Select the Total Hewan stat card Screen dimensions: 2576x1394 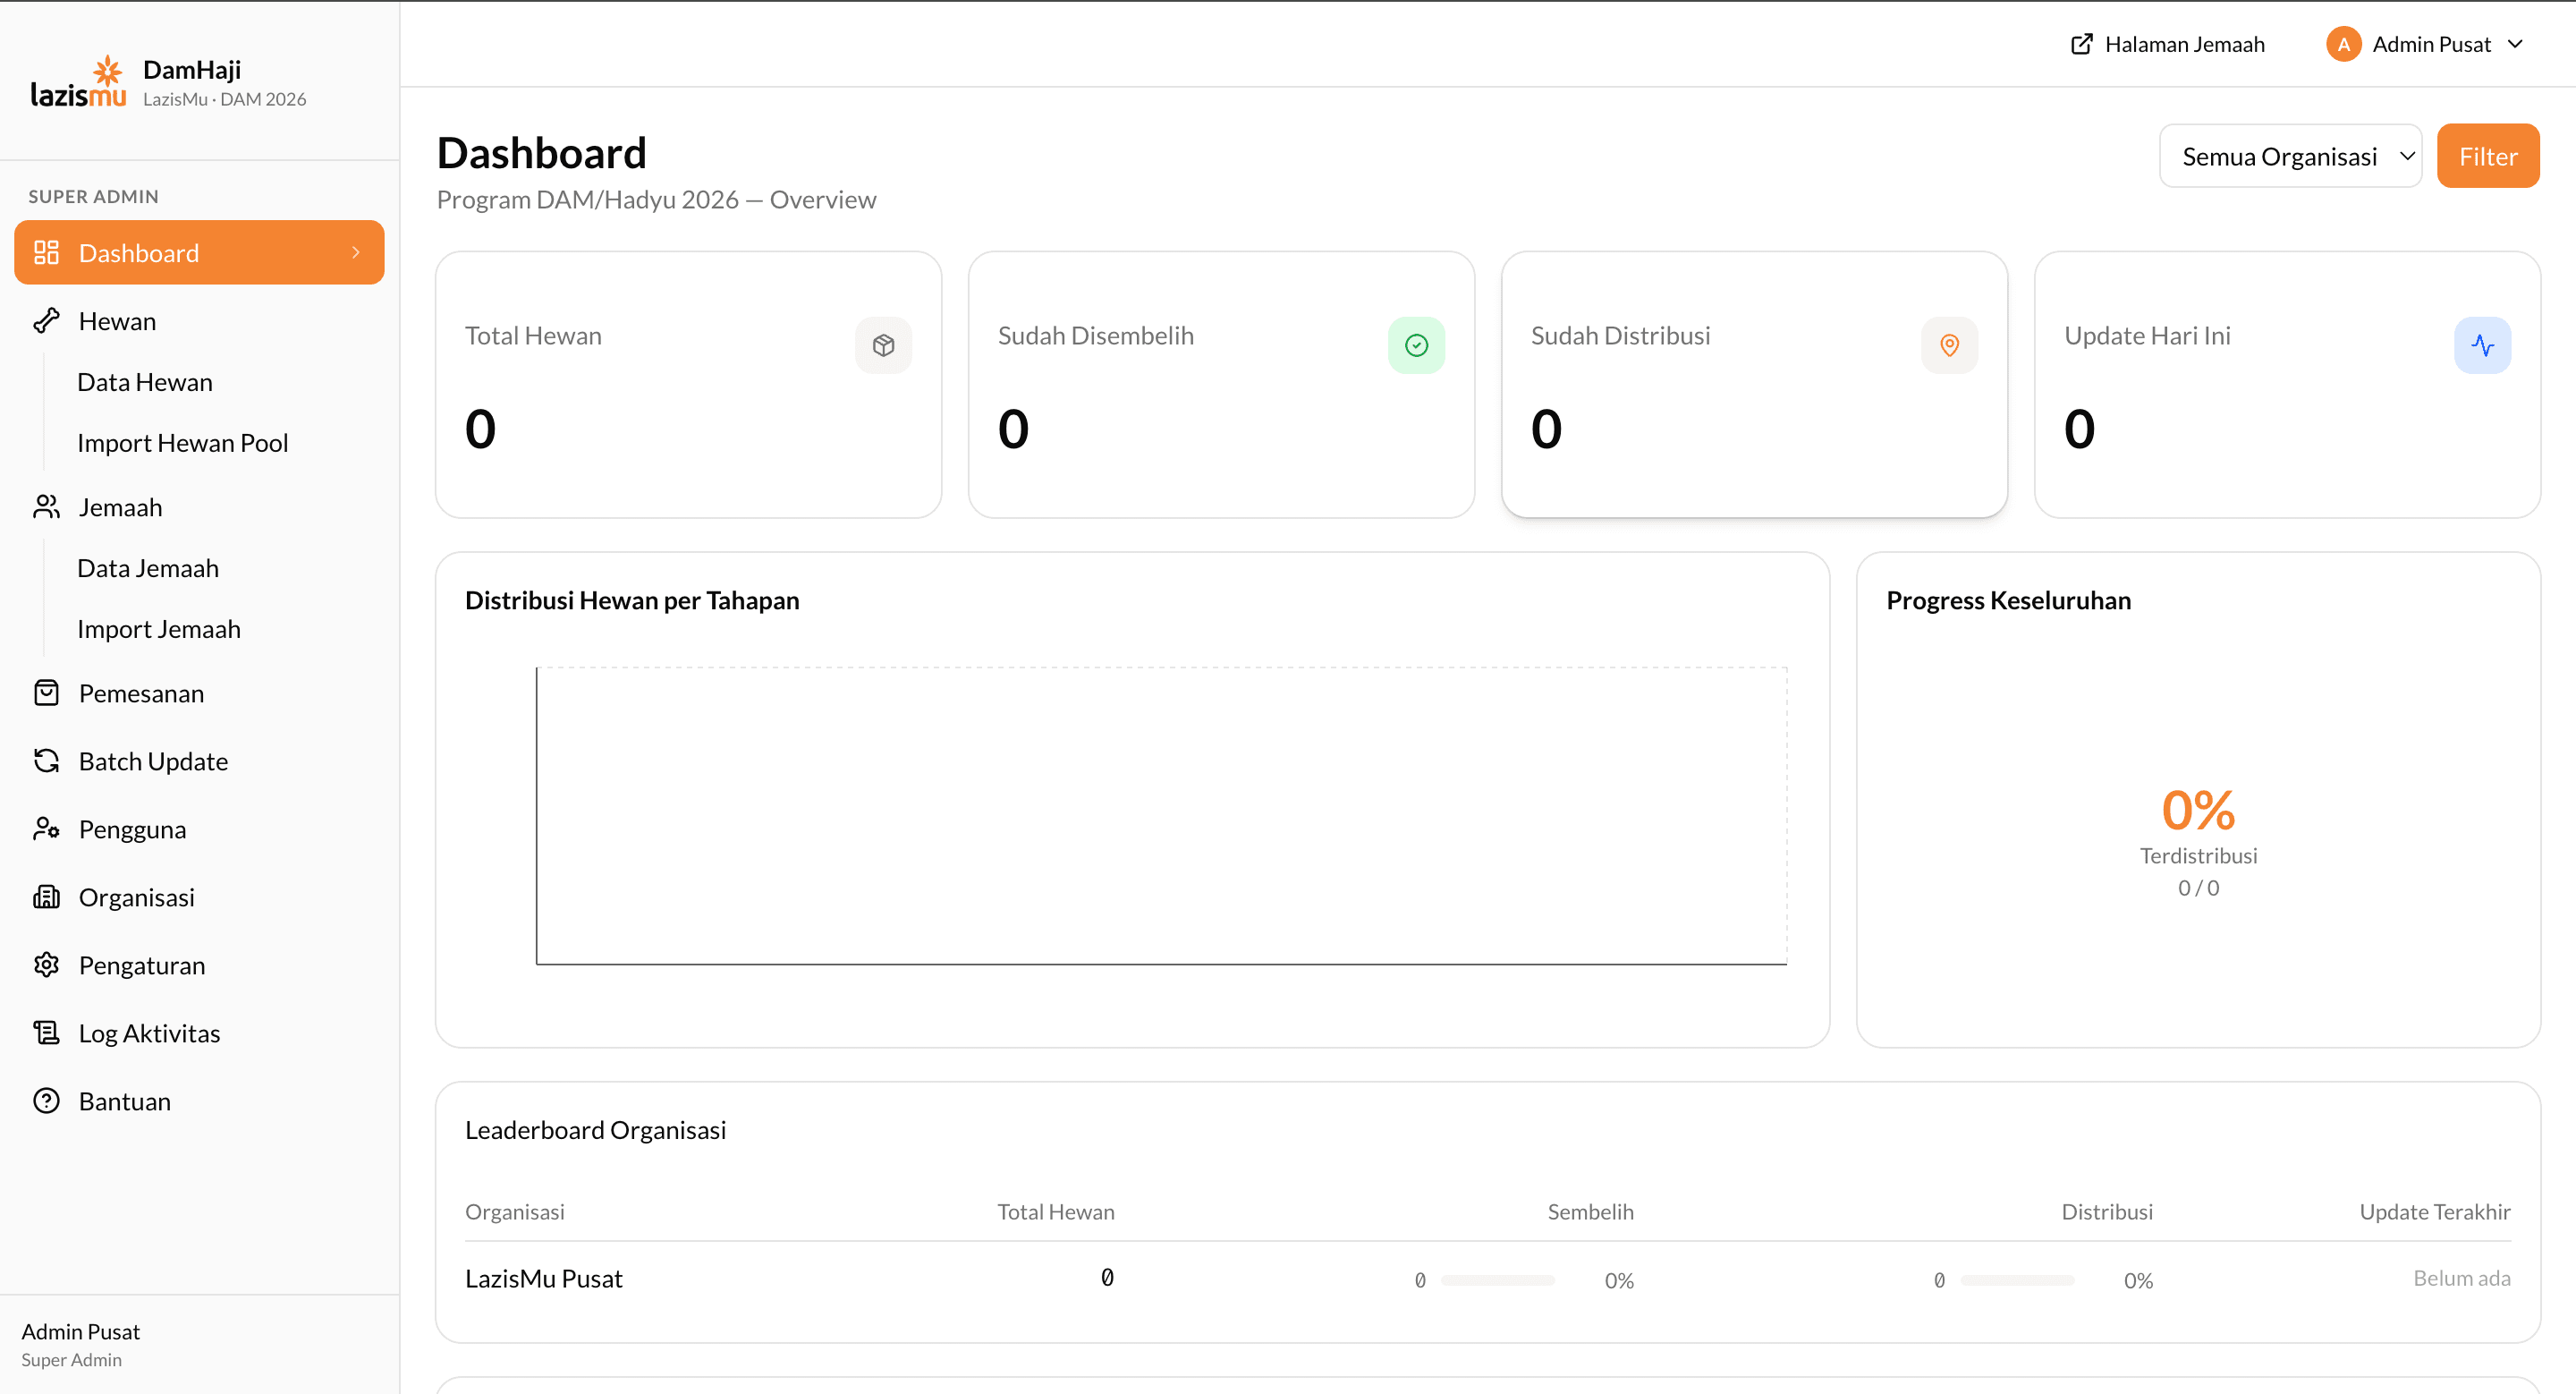click(688, 384)
